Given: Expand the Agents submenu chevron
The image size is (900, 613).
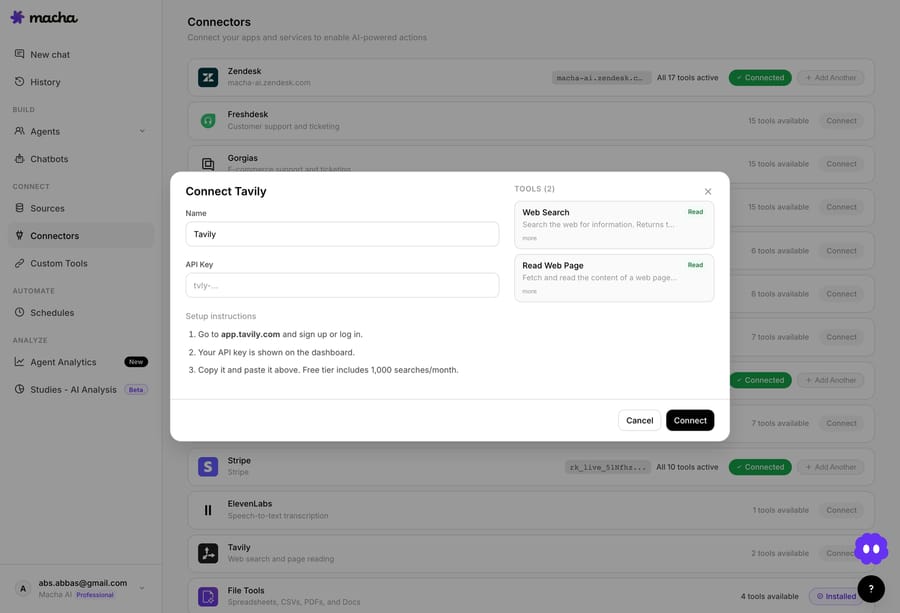Looking at the screenshot, I should [x=142, y=131].
